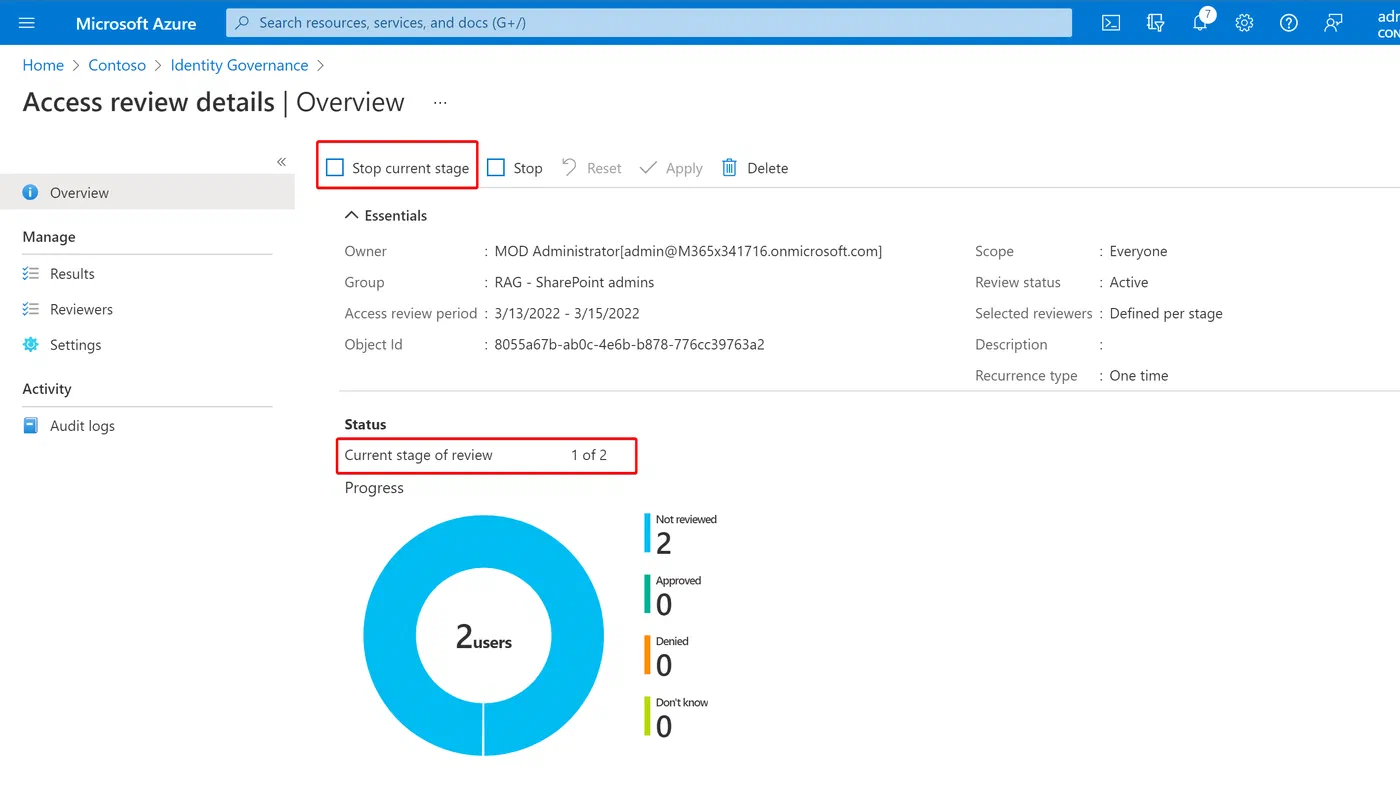
Task: Click the Settings gear icon in sidebar
Action: 30,344
